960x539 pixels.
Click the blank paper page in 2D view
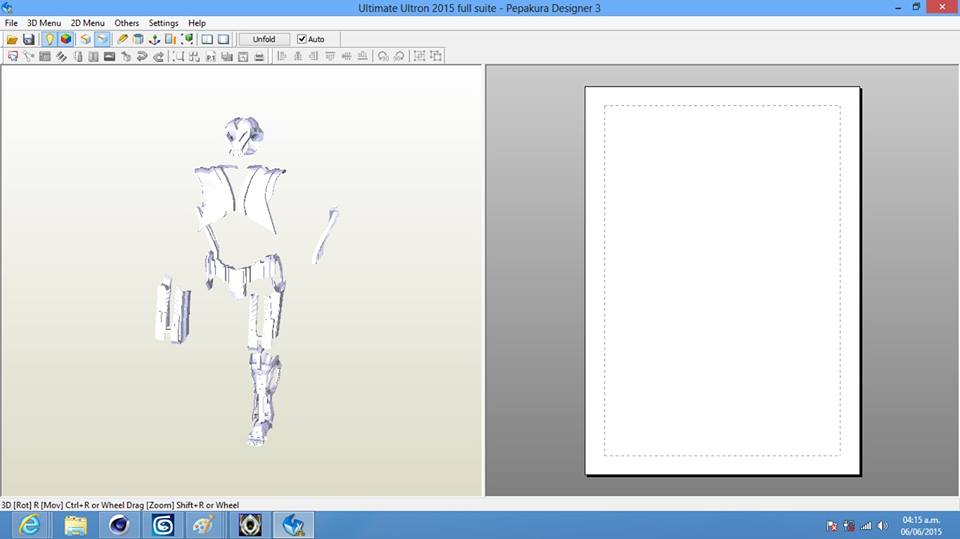coord(722,281)
